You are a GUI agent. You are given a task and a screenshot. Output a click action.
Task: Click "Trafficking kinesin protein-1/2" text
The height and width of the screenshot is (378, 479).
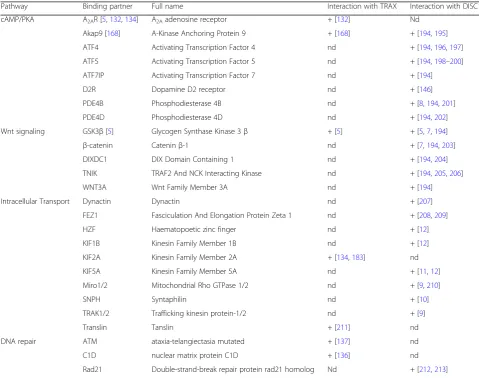[199, 313]
